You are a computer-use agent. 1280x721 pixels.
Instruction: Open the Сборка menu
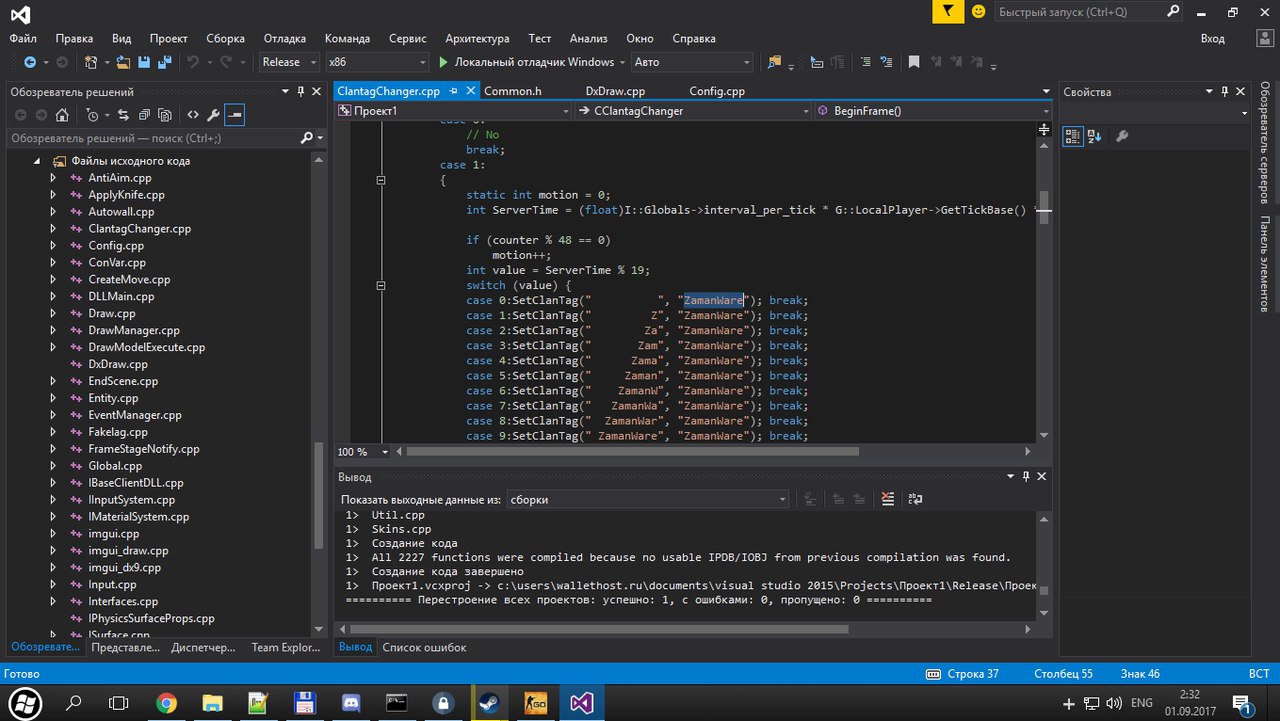225,38
